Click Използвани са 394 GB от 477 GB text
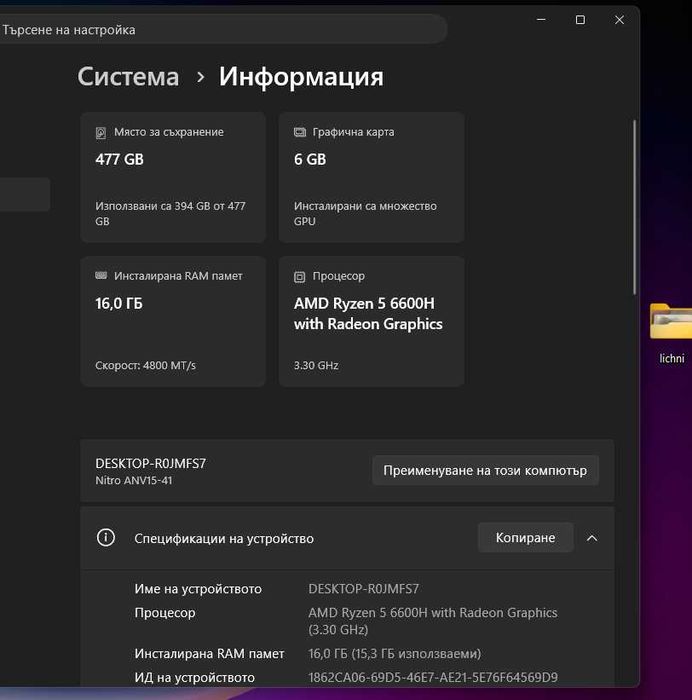This screenshot has height=700, width=692. click(170, 213)
